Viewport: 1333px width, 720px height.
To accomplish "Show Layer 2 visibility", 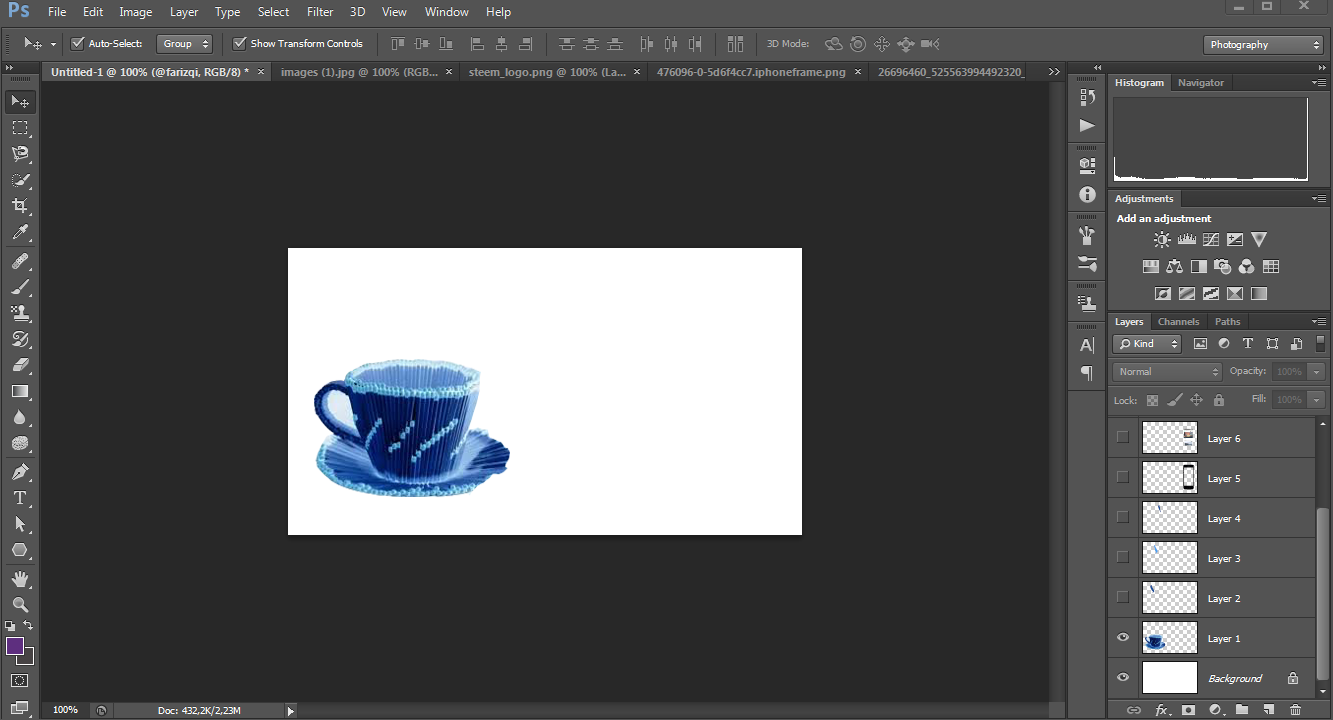I will (1122, 597).
